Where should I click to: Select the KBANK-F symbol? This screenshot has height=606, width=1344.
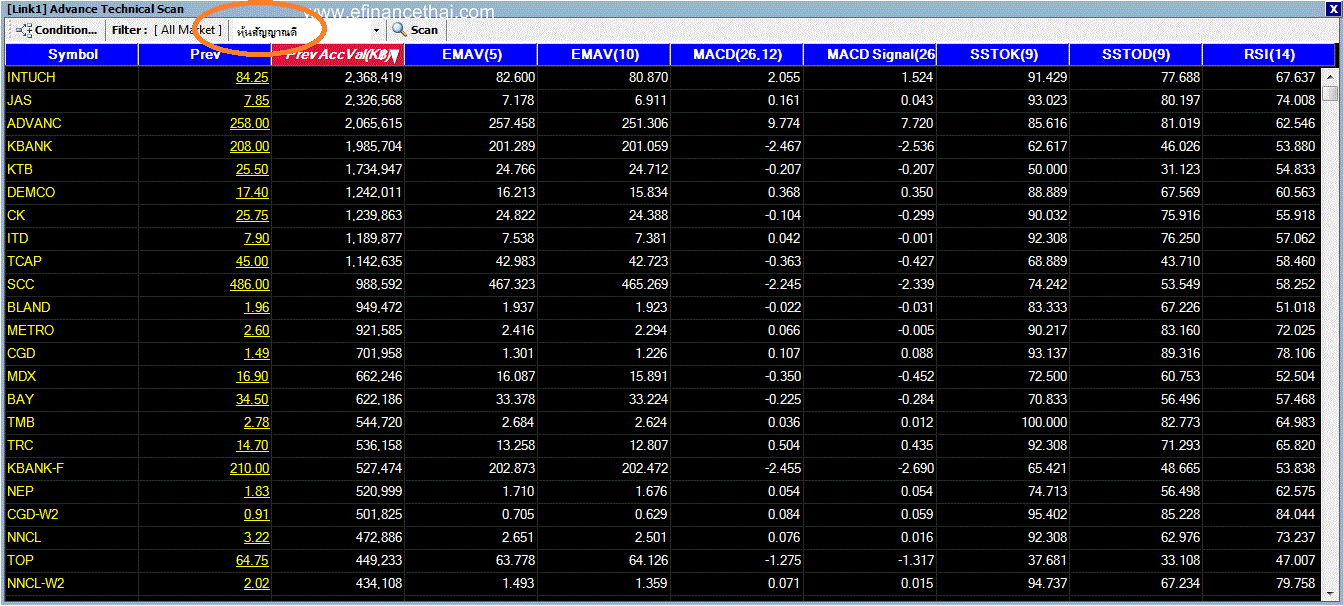click(35, 468)
